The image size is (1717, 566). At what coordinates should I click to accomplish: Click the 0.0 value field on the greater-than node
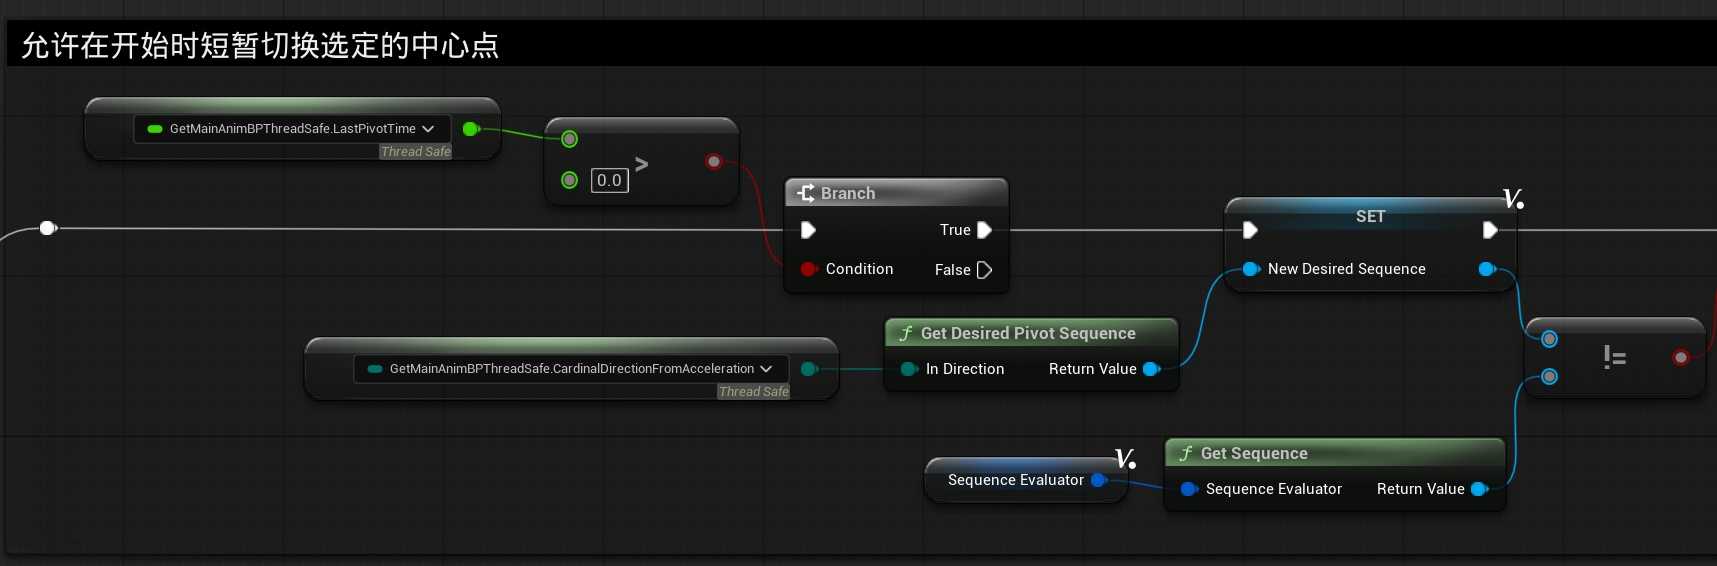pos(609,180)
